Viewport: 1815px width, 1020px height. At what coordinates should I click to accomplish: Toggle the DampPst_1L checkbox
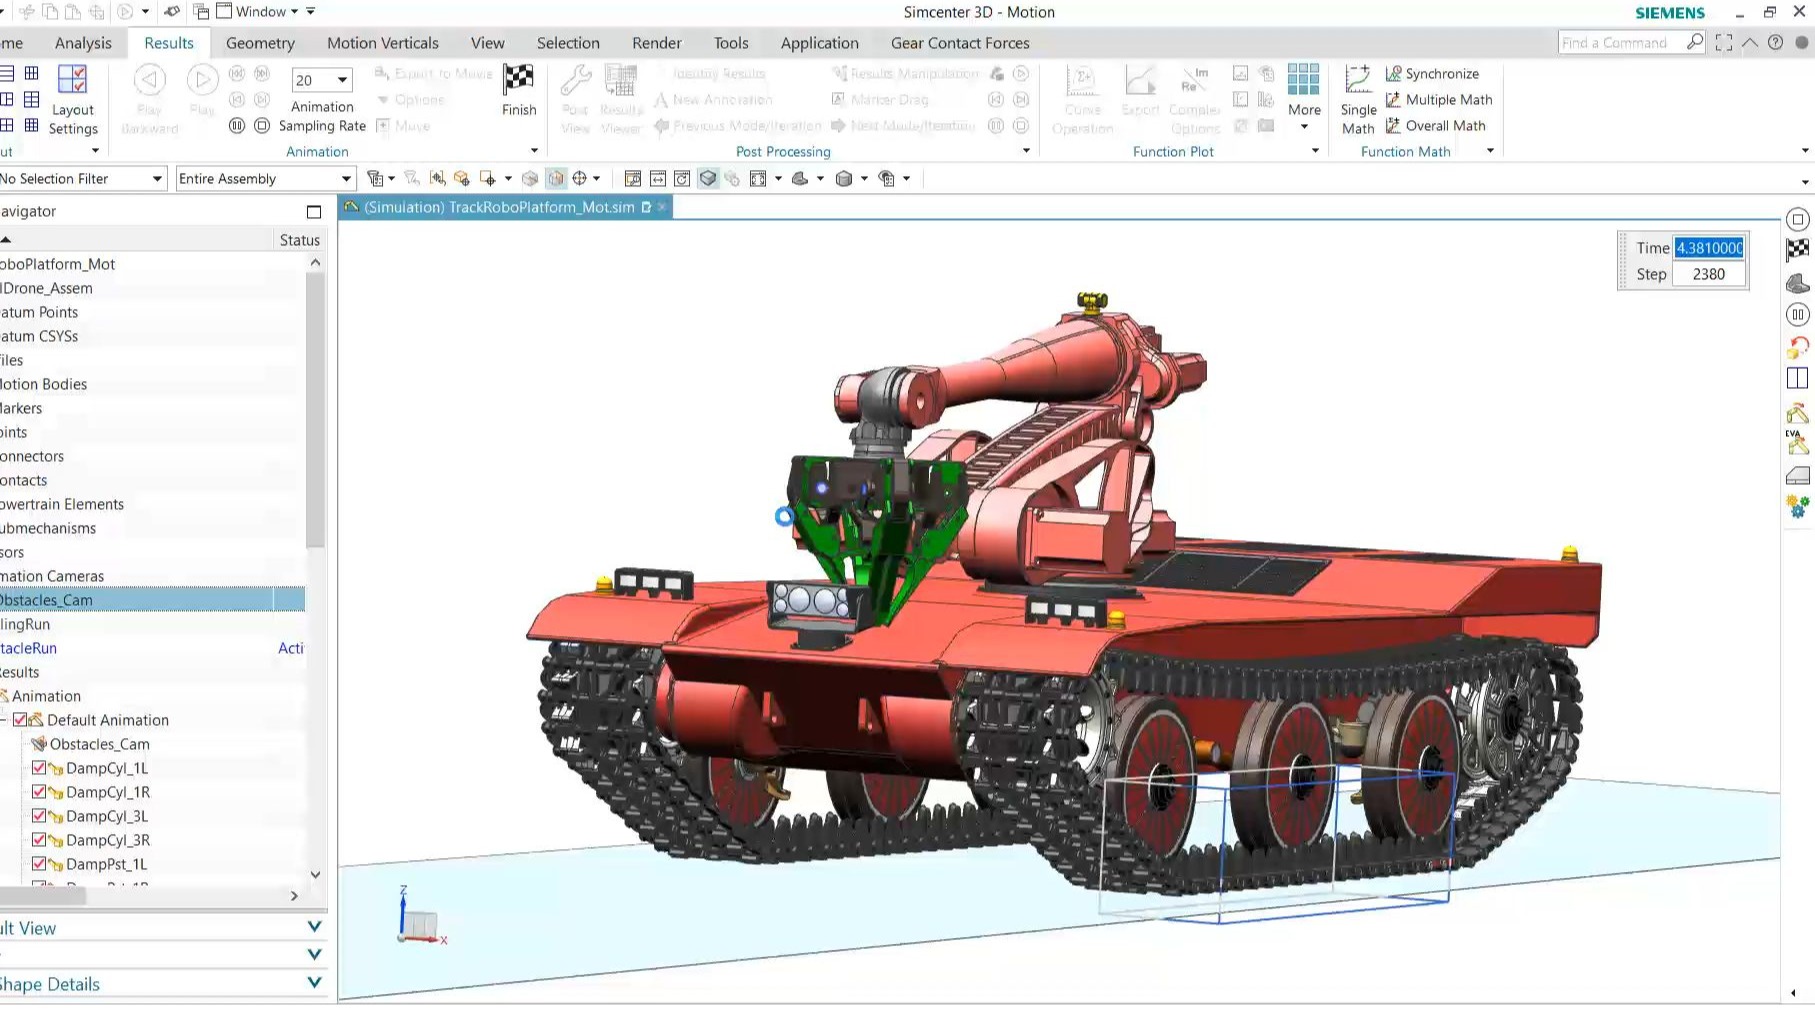coord(39,864)
